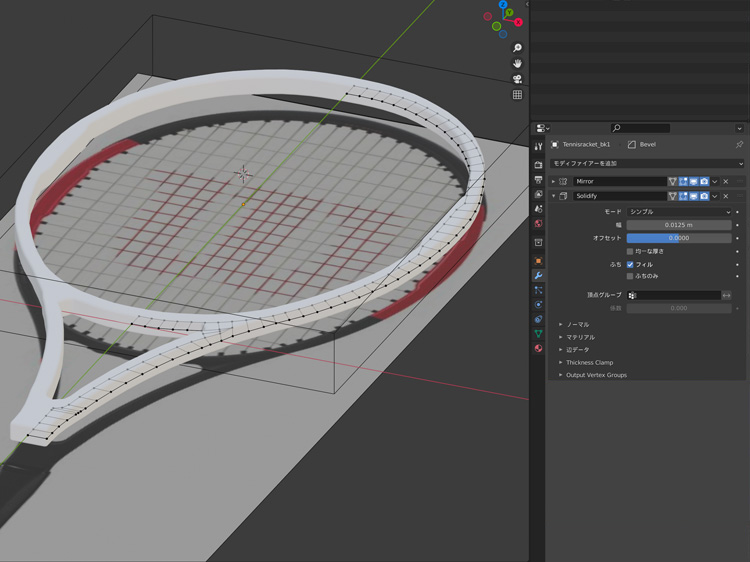The height and width of the screenshot is (562, 750).
Task: Enable the ふちのみ checkbox
Action: (x=630, y=276)
